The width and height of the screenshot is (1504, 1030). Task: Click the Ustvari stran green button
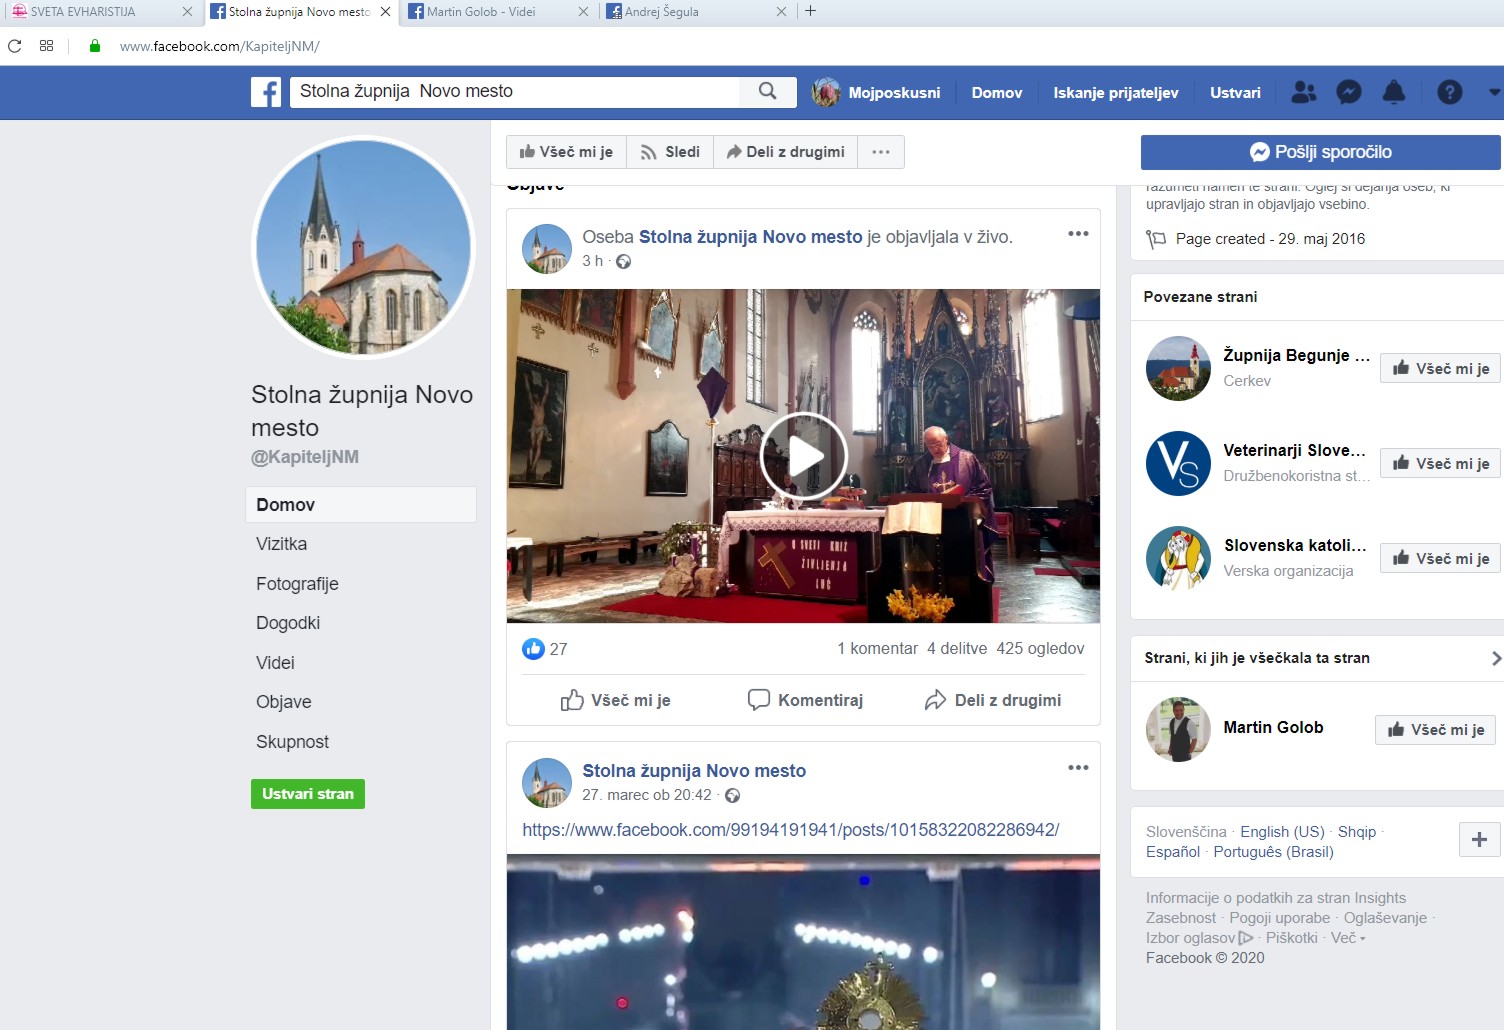point(308,794)
